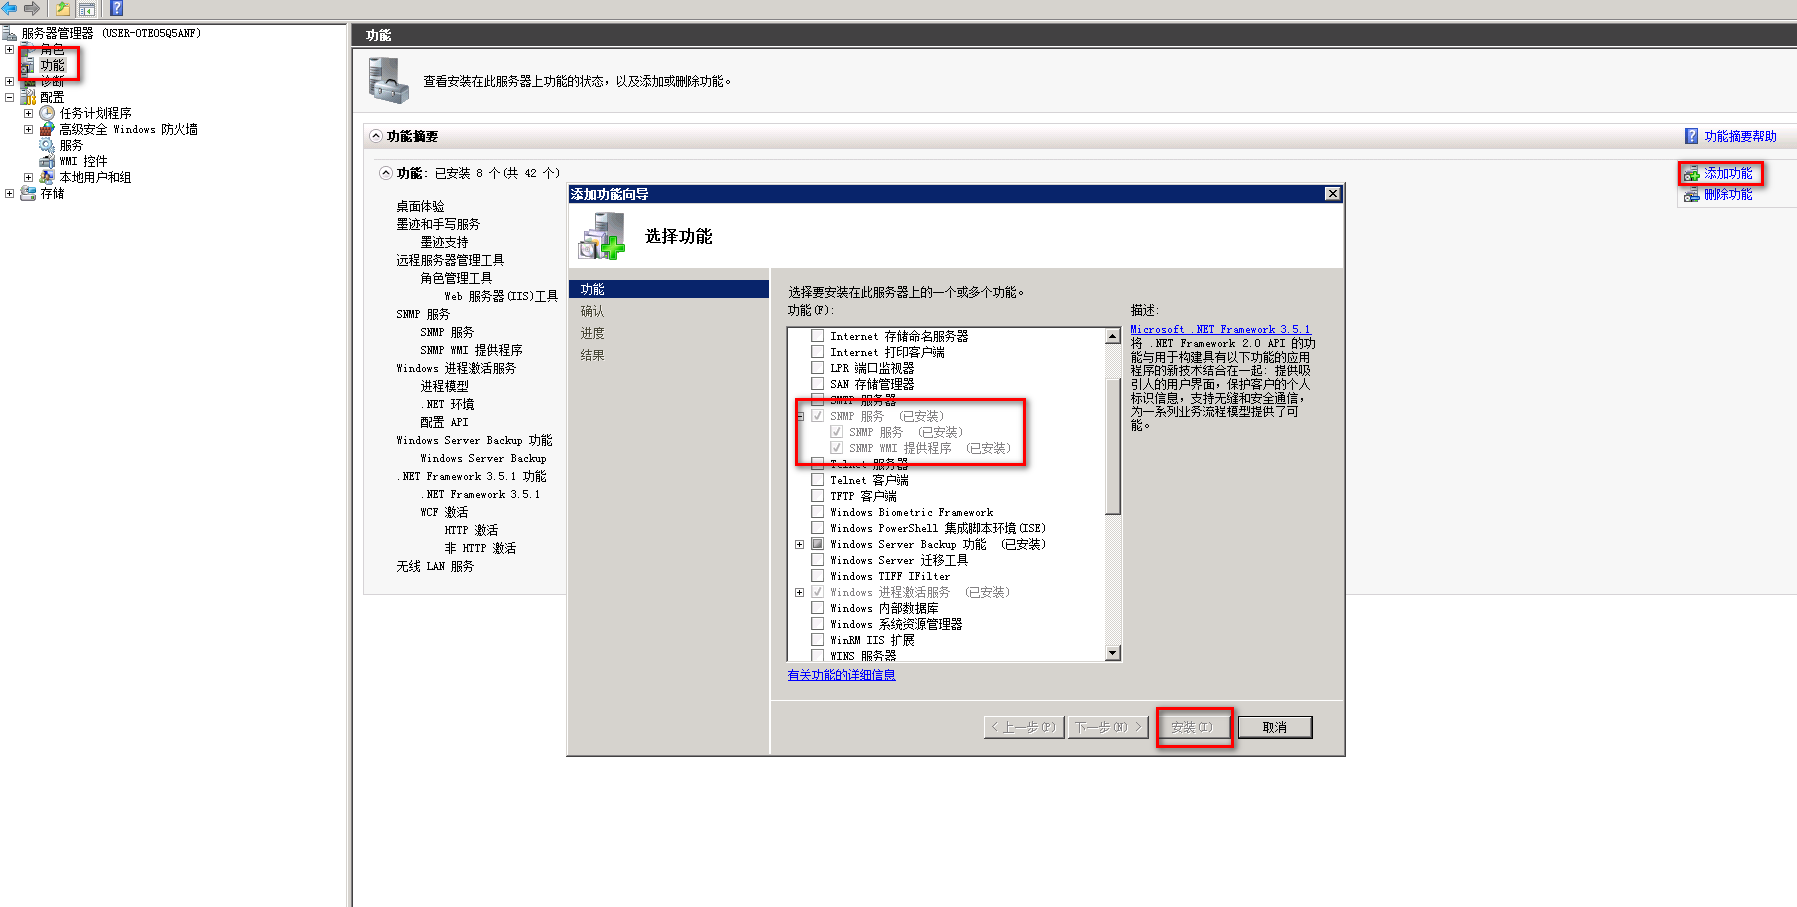Click the 取消 button in wizard
Image resolution: width=1797 pixels, height=907 pixels.
click(1275, 727)
